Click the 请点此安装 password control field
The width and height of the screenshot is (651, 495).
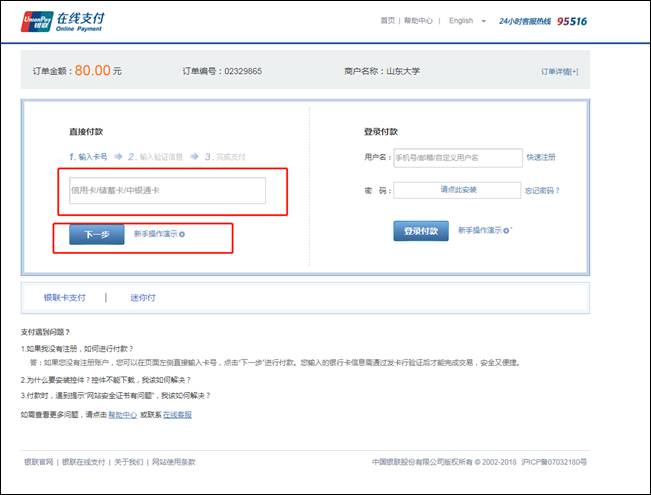tap(457, 190)
